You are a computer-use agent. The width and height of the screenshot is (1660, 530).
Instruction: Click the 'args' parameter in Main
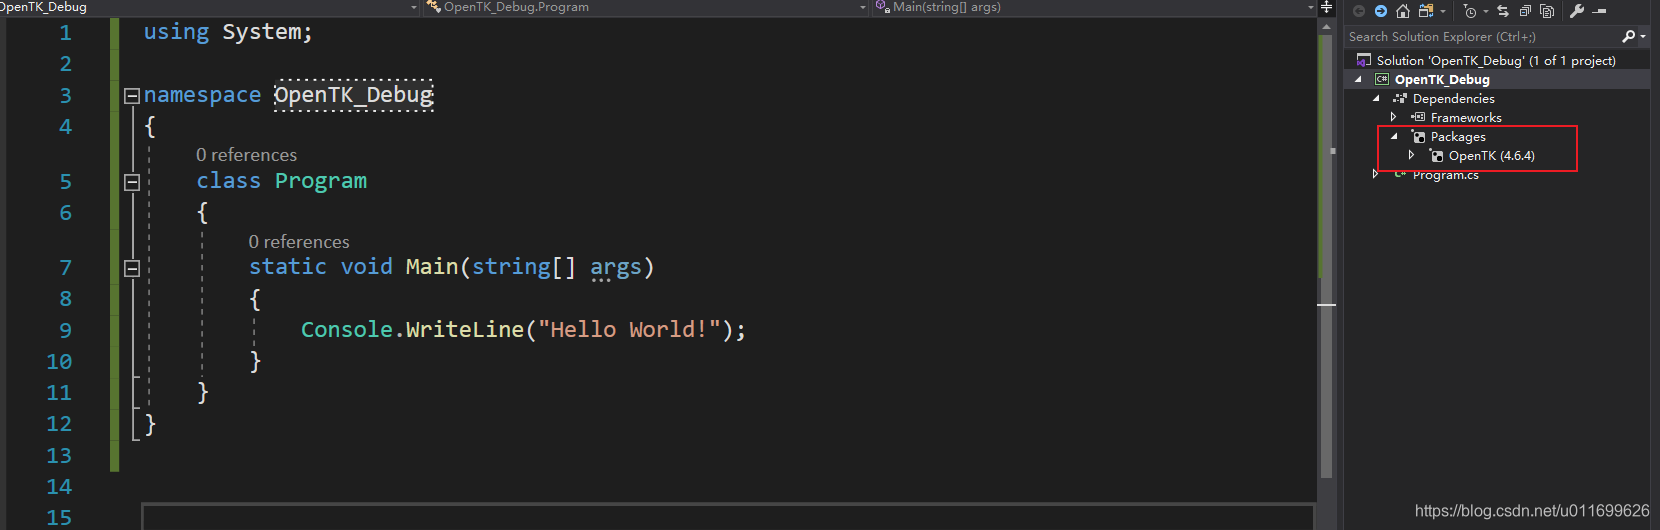616,267
